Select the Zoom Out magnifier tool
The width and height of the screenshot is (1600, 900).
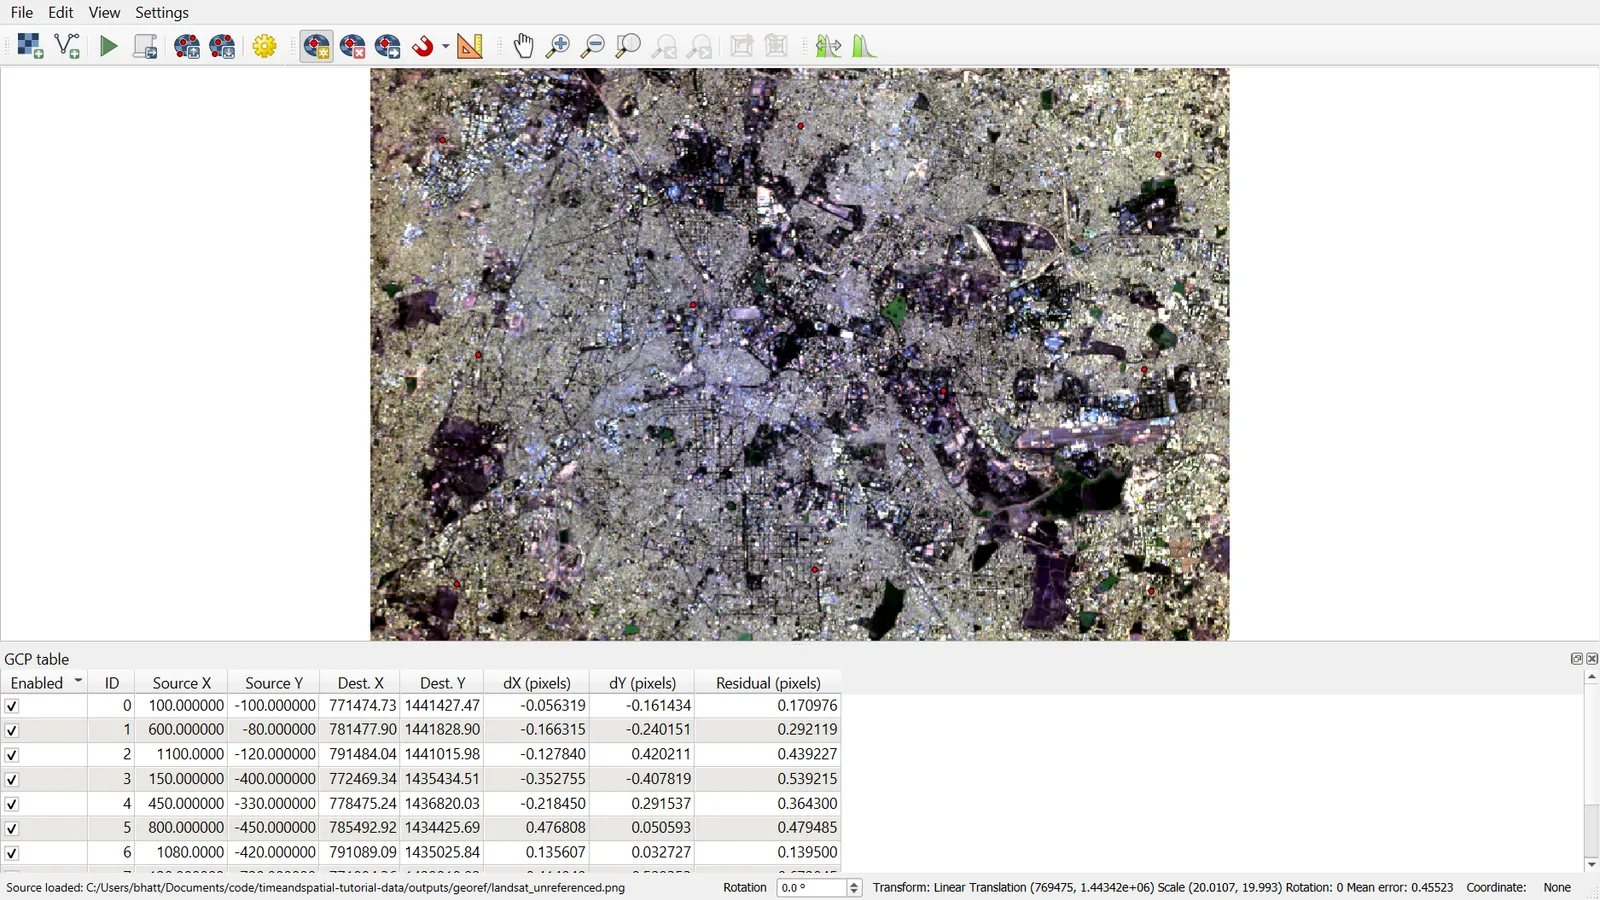[593, 46]
